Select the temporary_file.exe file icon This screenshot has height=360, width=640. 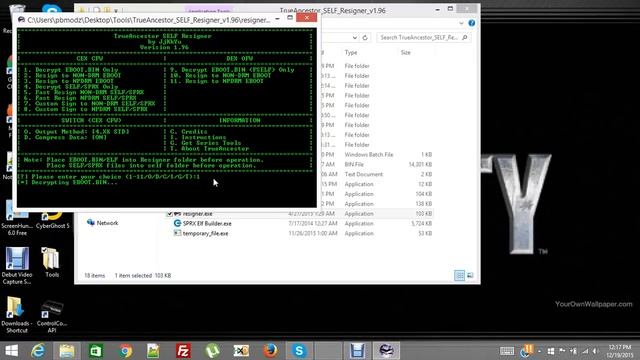(x=177, y=233)
